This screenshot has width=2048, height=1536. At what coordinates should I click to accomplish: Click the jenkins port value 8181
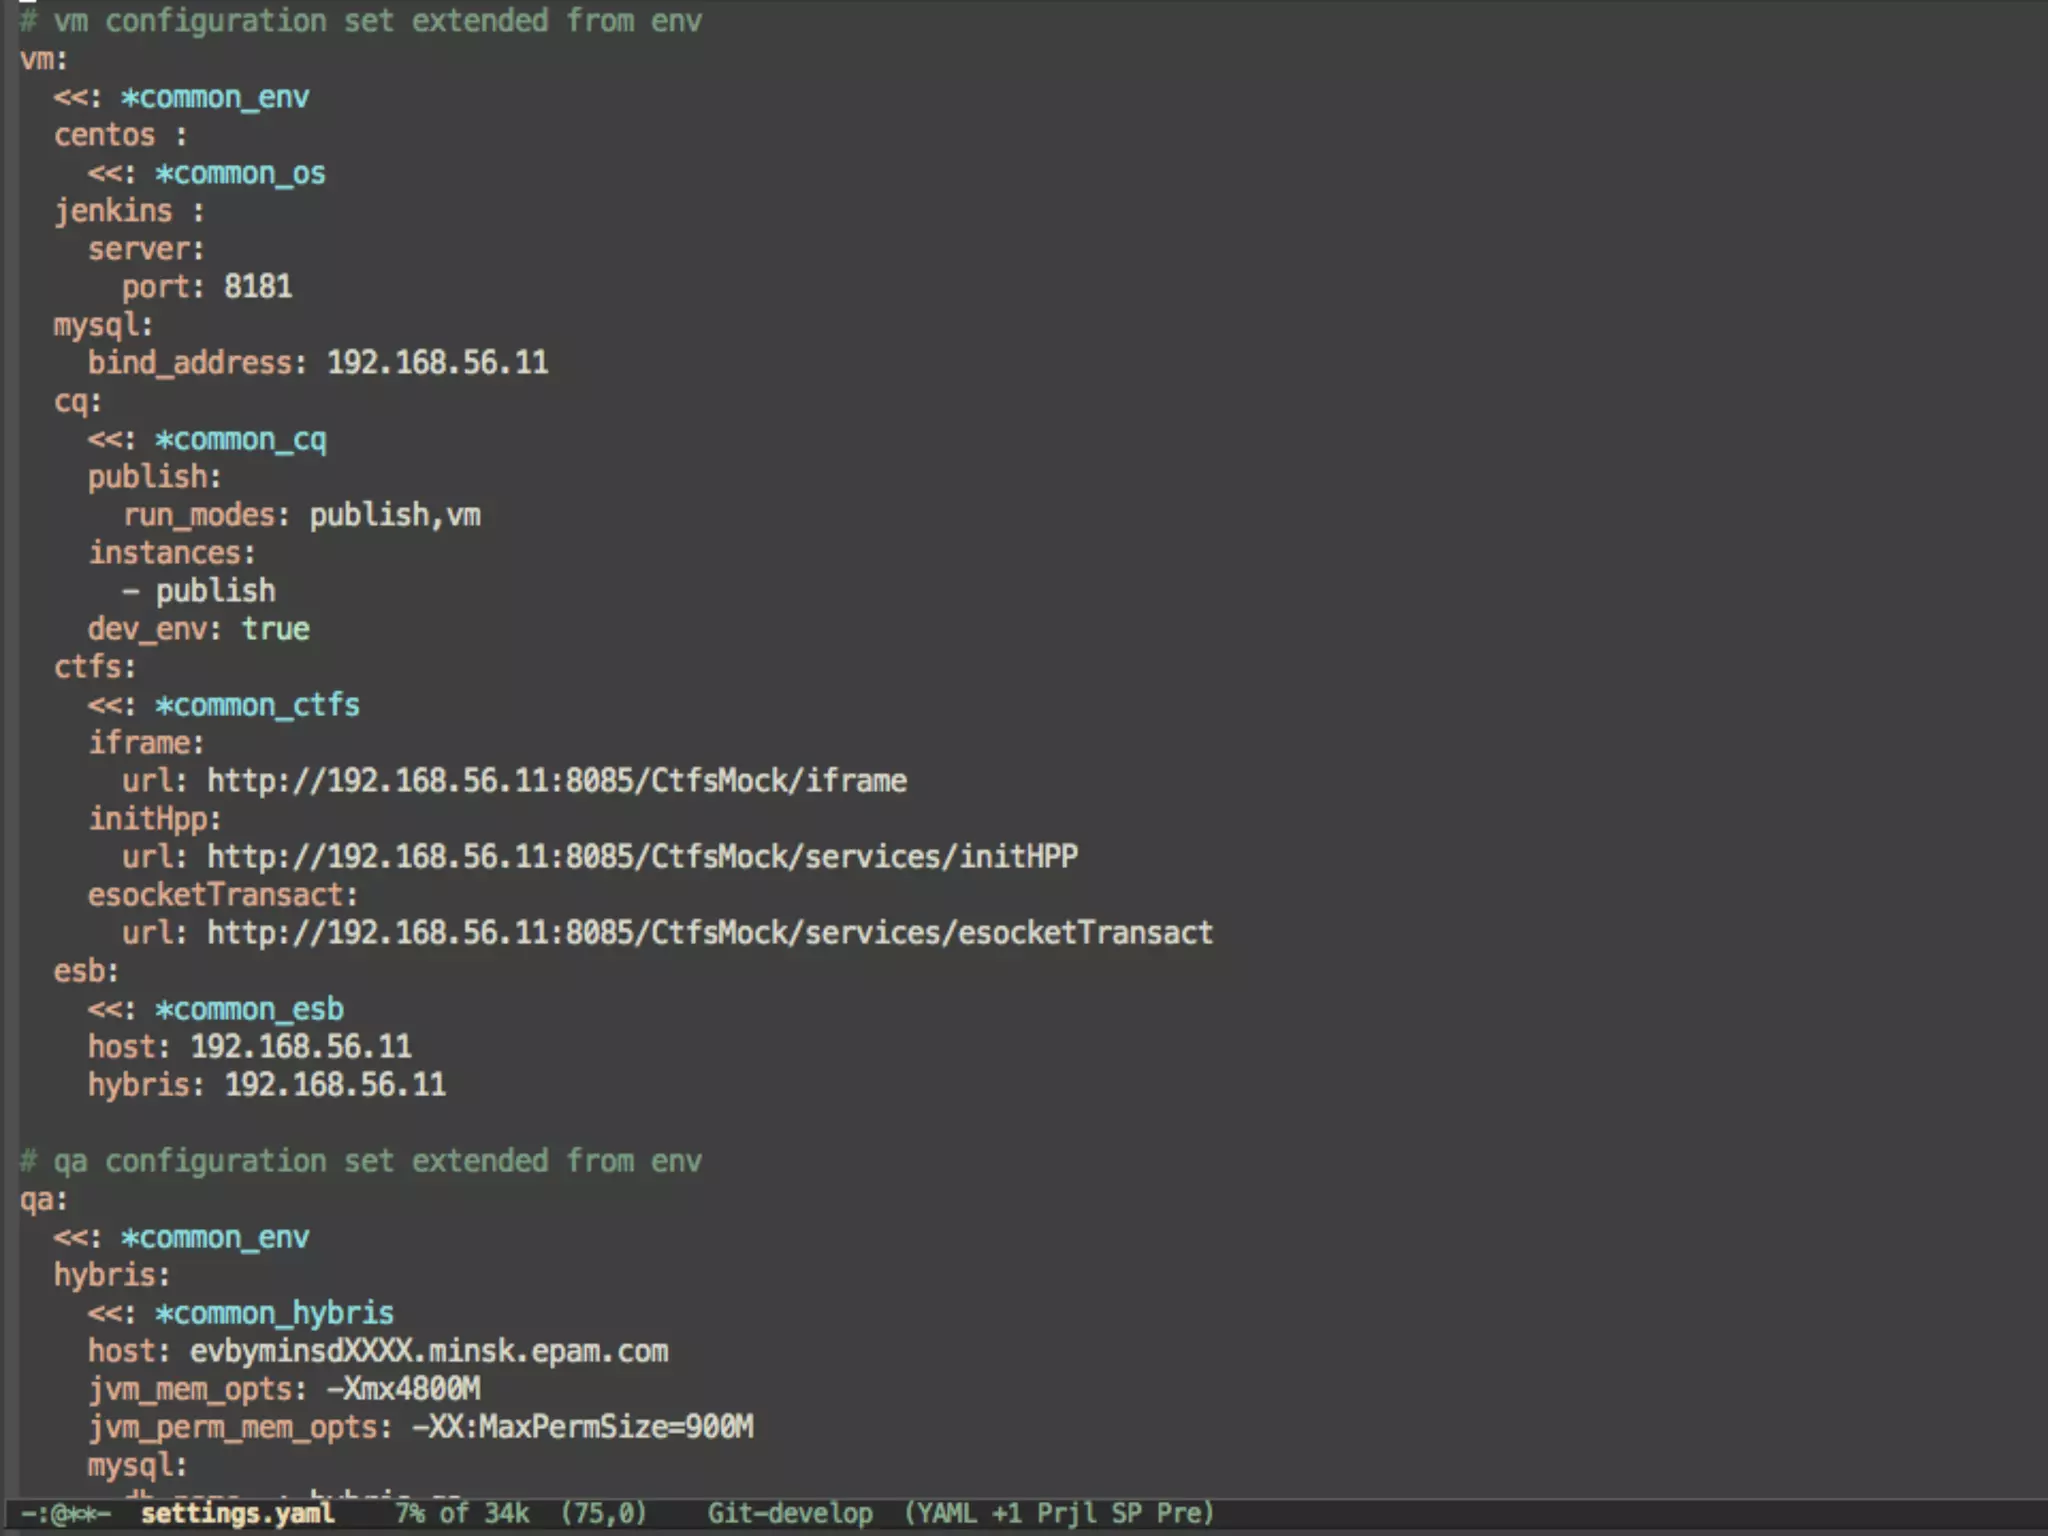(258, 287)
